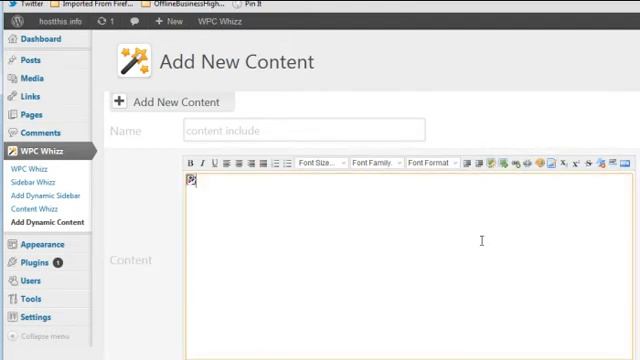Increase indent using the indent icon
Viewport: 640px width, 360px height.
coord(479,163)
